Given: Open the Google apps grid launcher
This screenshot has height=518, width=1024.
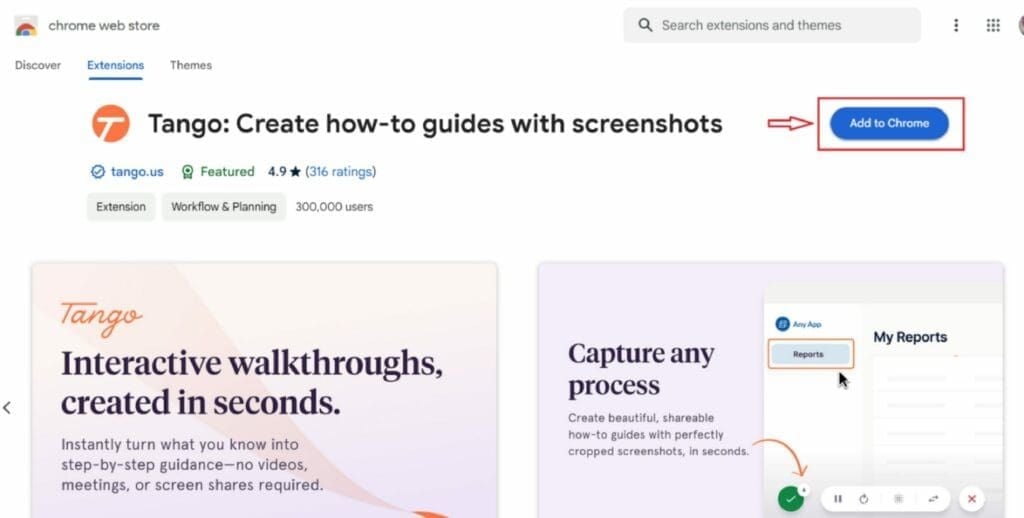Looking at the screenshot, I should (x=993, y=26).
